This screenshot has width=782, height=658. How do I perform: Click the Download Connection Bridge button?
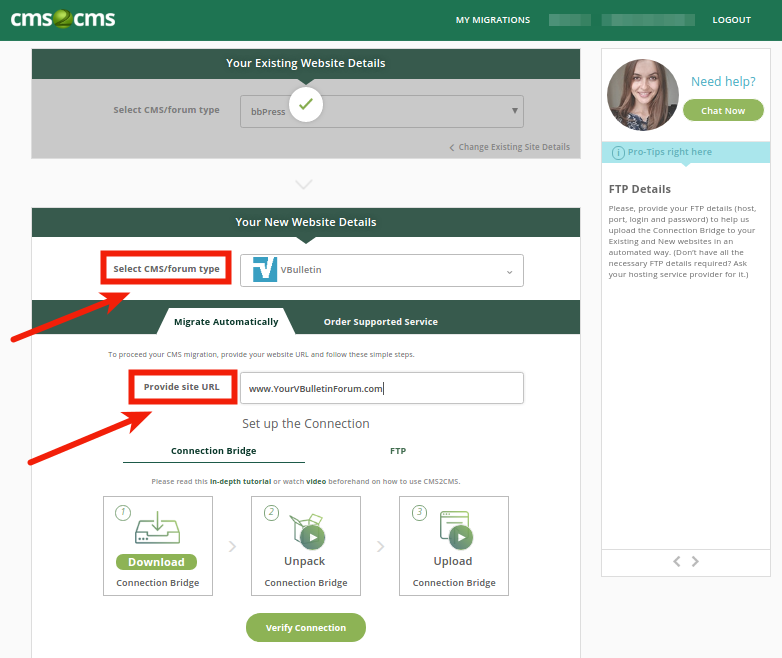(x=157, y=562)
